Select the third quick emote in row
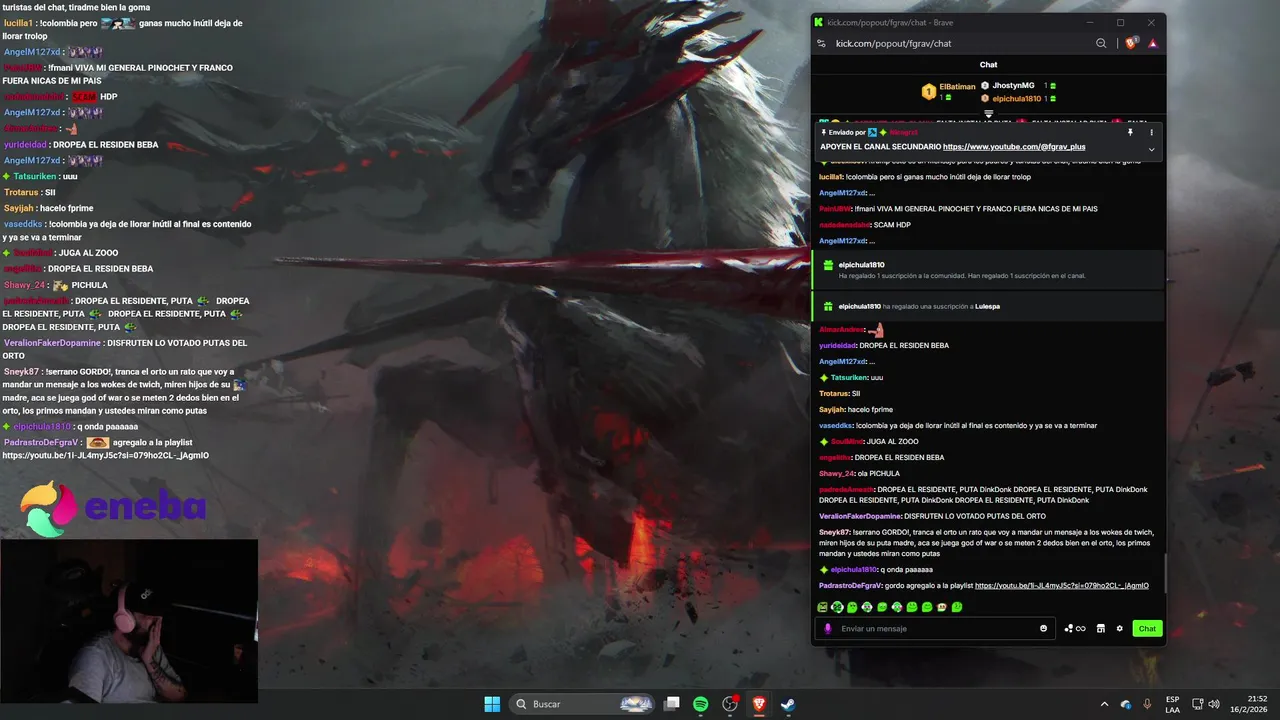 [853, 607]
